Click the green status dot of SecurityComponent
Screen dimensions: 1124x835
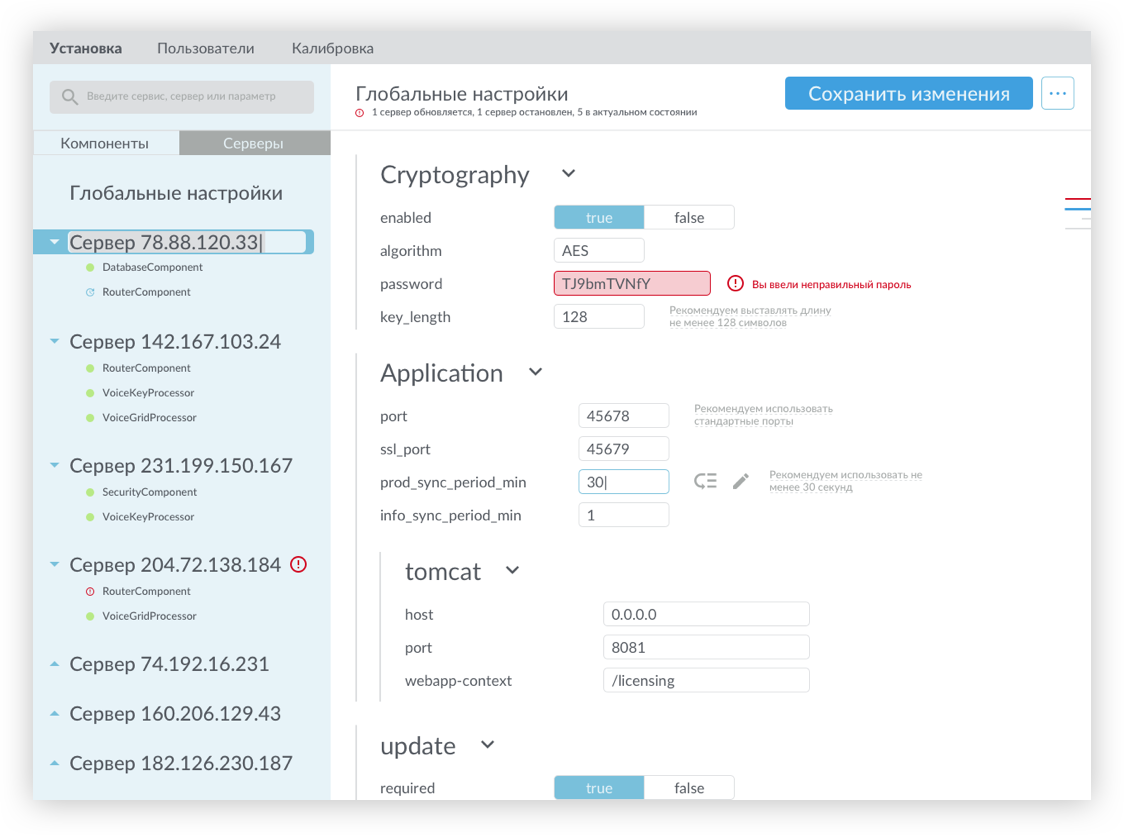pos(90,492)
